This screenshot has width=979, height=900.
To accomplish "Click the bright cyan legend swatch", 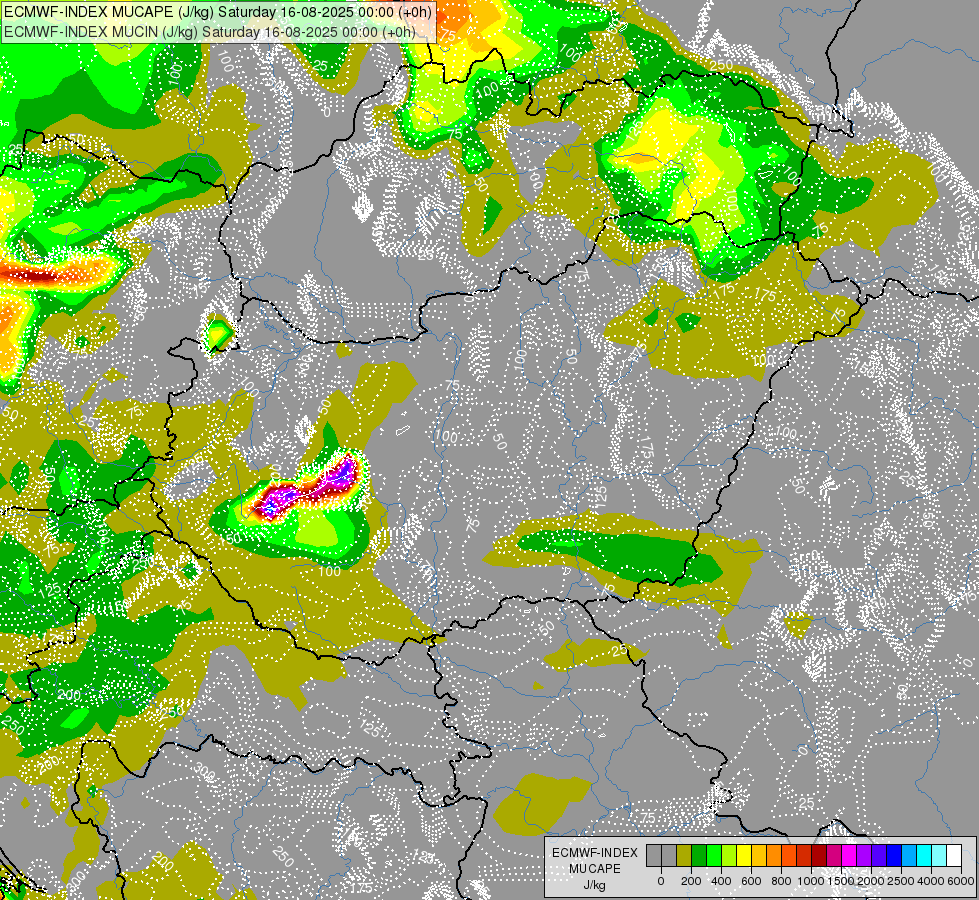I will (x=924, y=855).
